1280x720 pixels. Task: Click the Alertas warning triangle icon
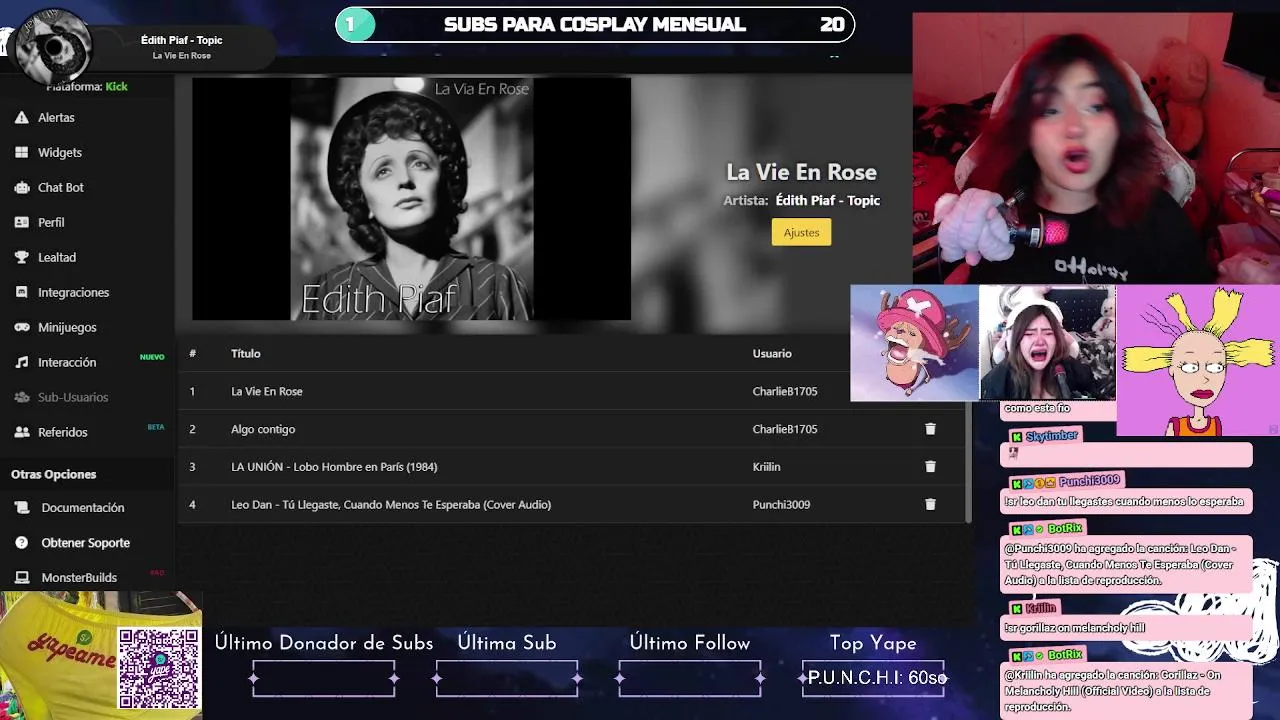click(x=21, y=117)
